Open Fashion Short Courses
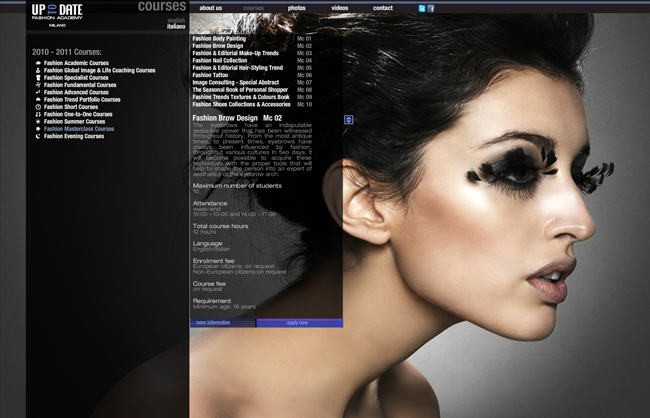This screenshot has height=418, width=650. [71, 107]
